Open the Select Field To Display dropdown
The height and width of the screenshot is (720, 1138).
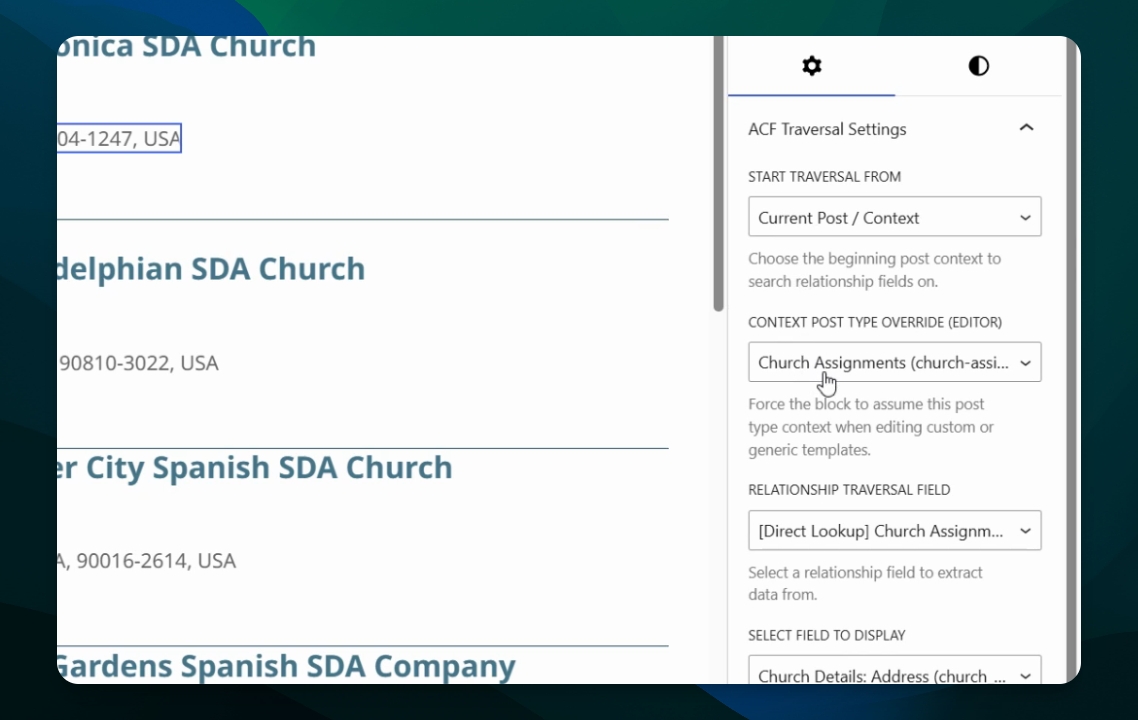click(894, 669)
